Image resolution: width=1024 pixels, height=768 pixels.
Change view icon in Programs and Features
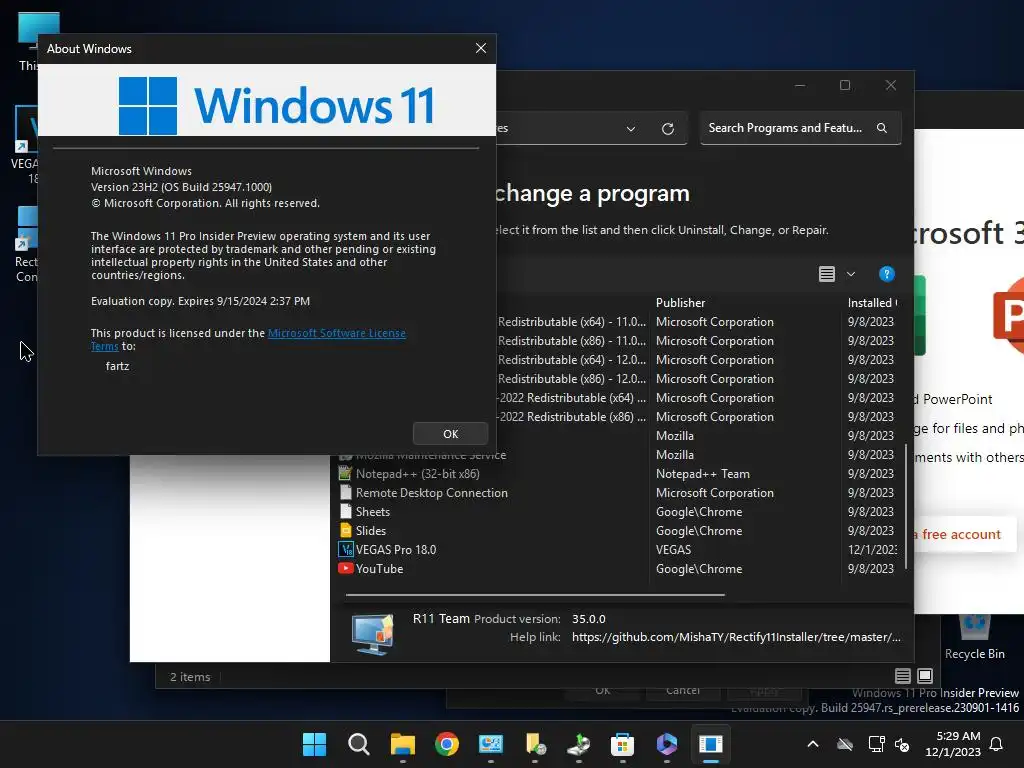click(827, 274)
